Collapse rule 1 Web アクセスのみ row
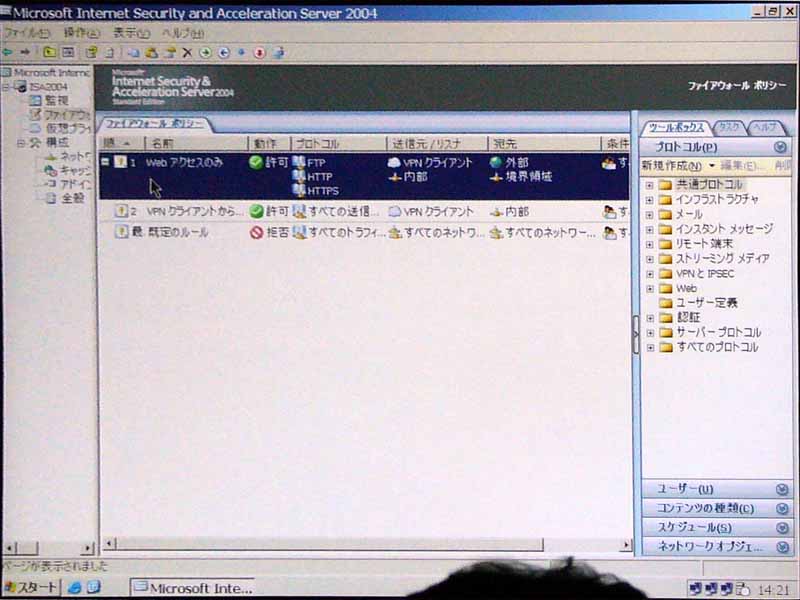 tap(105, 162)
